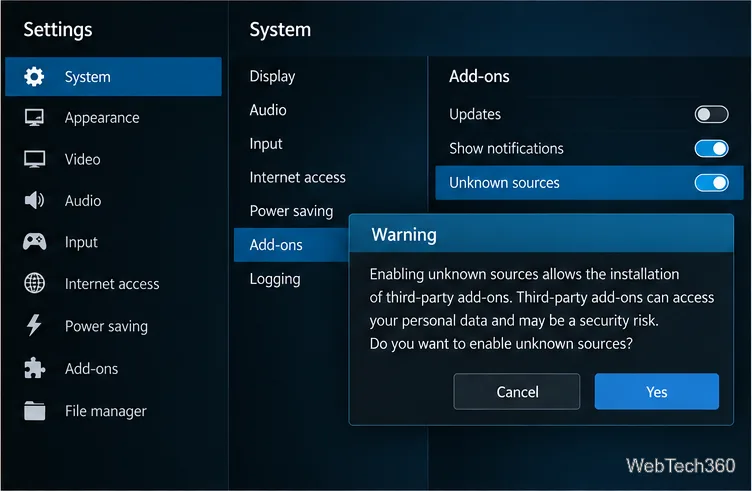Click the Add-ons panel heading

click(x=479, y=76)
